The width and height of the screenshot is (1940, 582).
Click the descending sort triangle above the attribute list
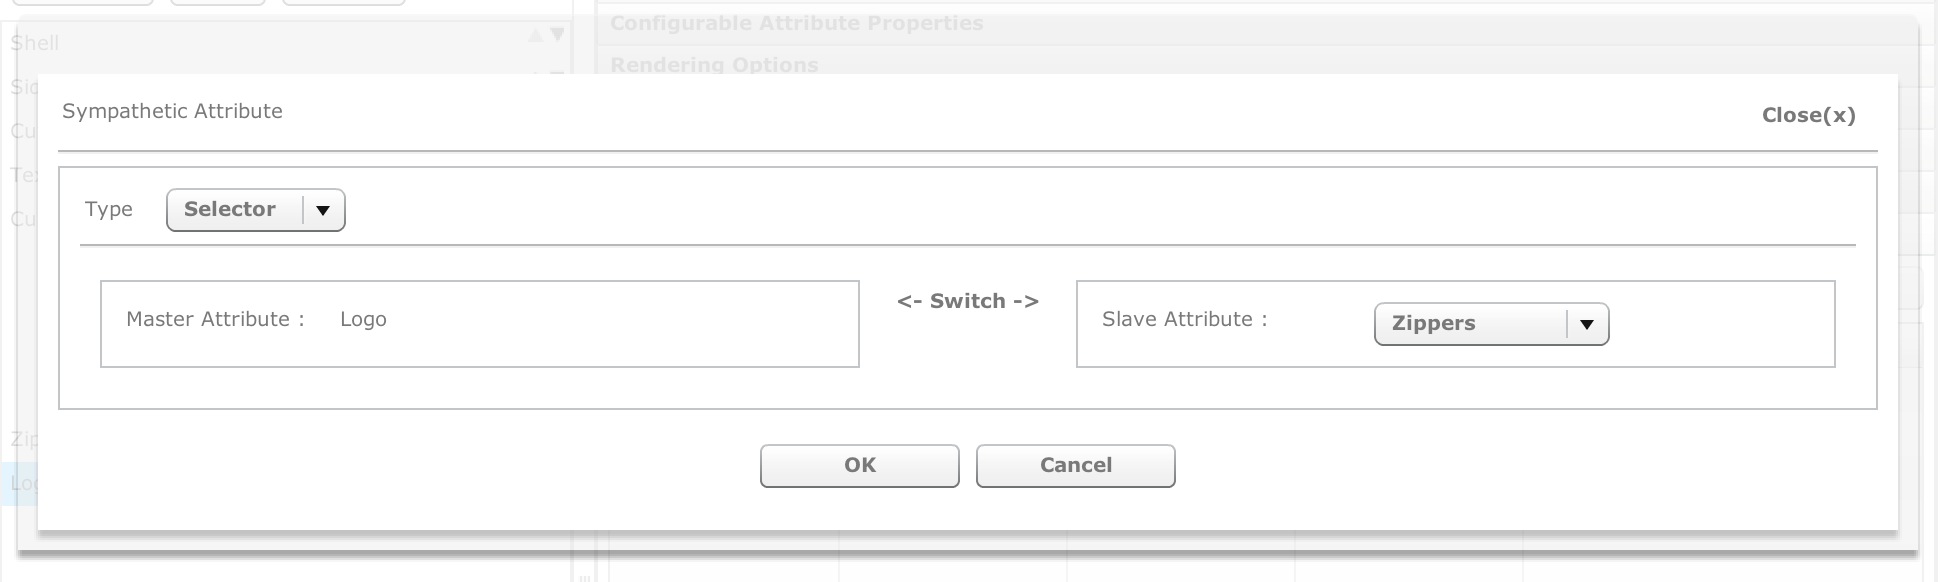557,33
